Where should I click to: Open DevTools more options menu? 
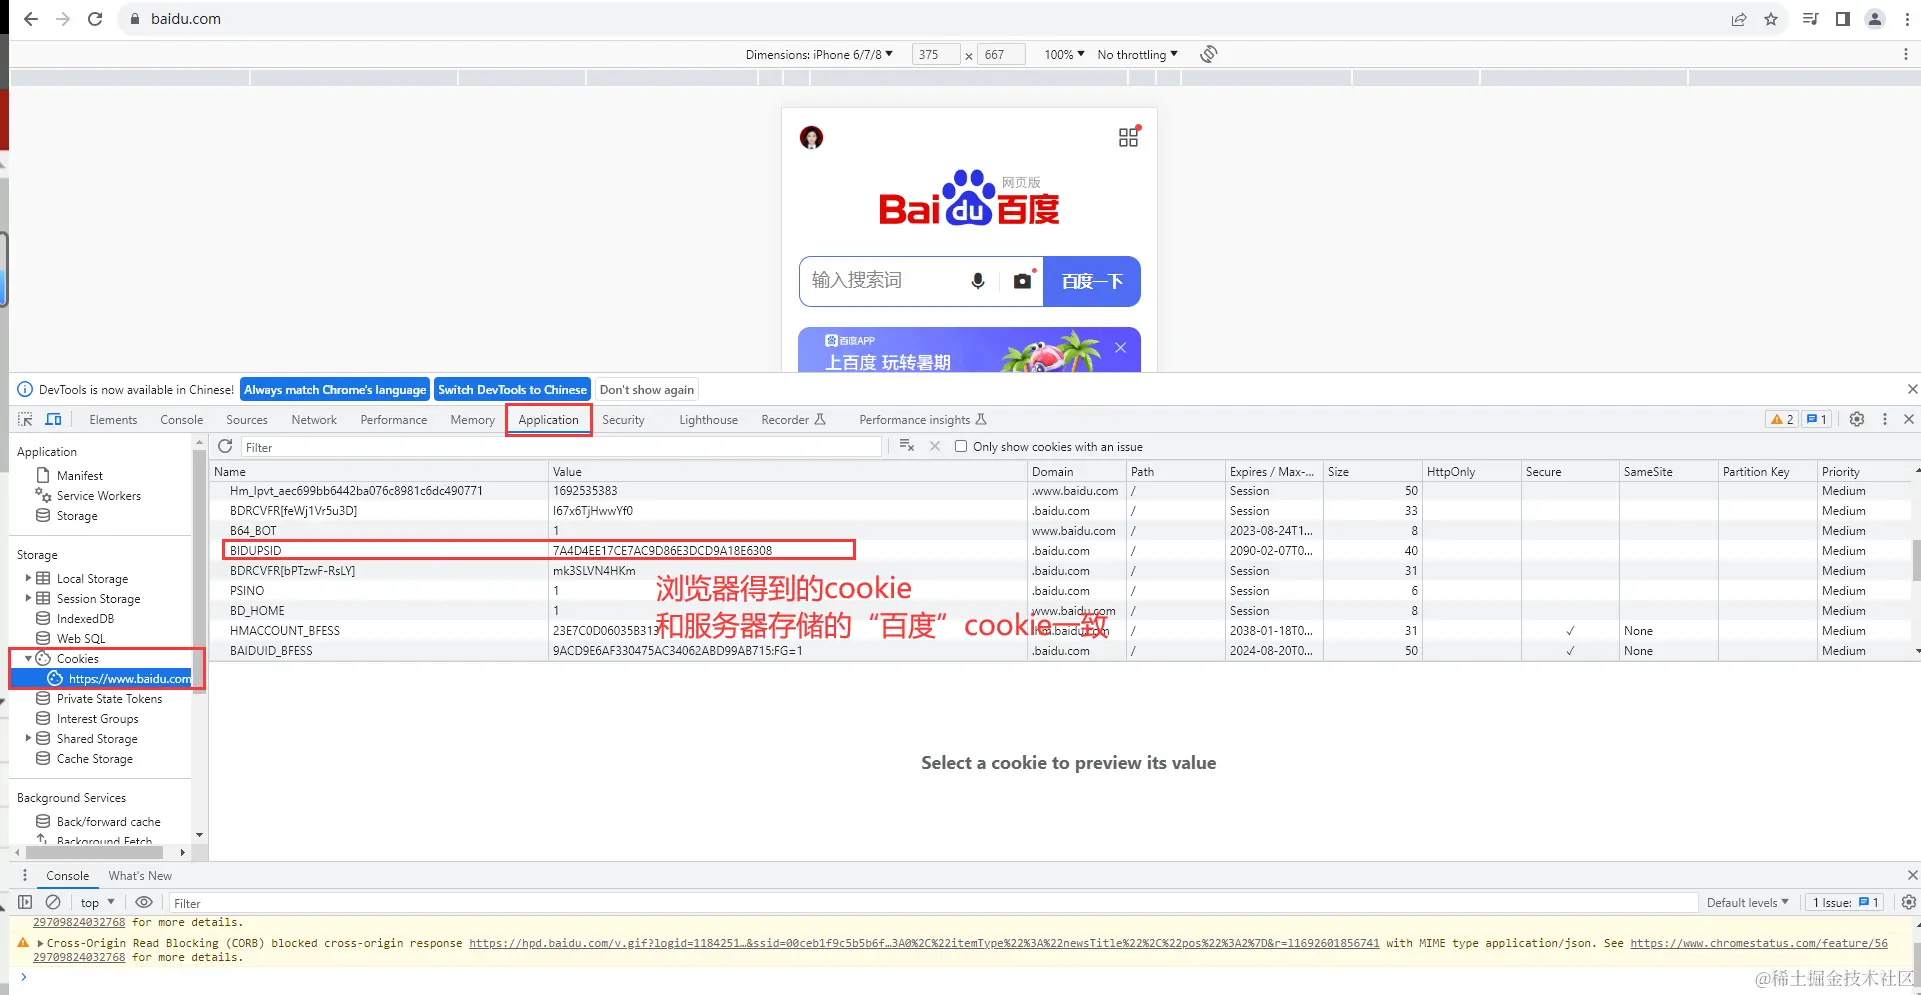pyautogui.click(x=1885, y=419)
